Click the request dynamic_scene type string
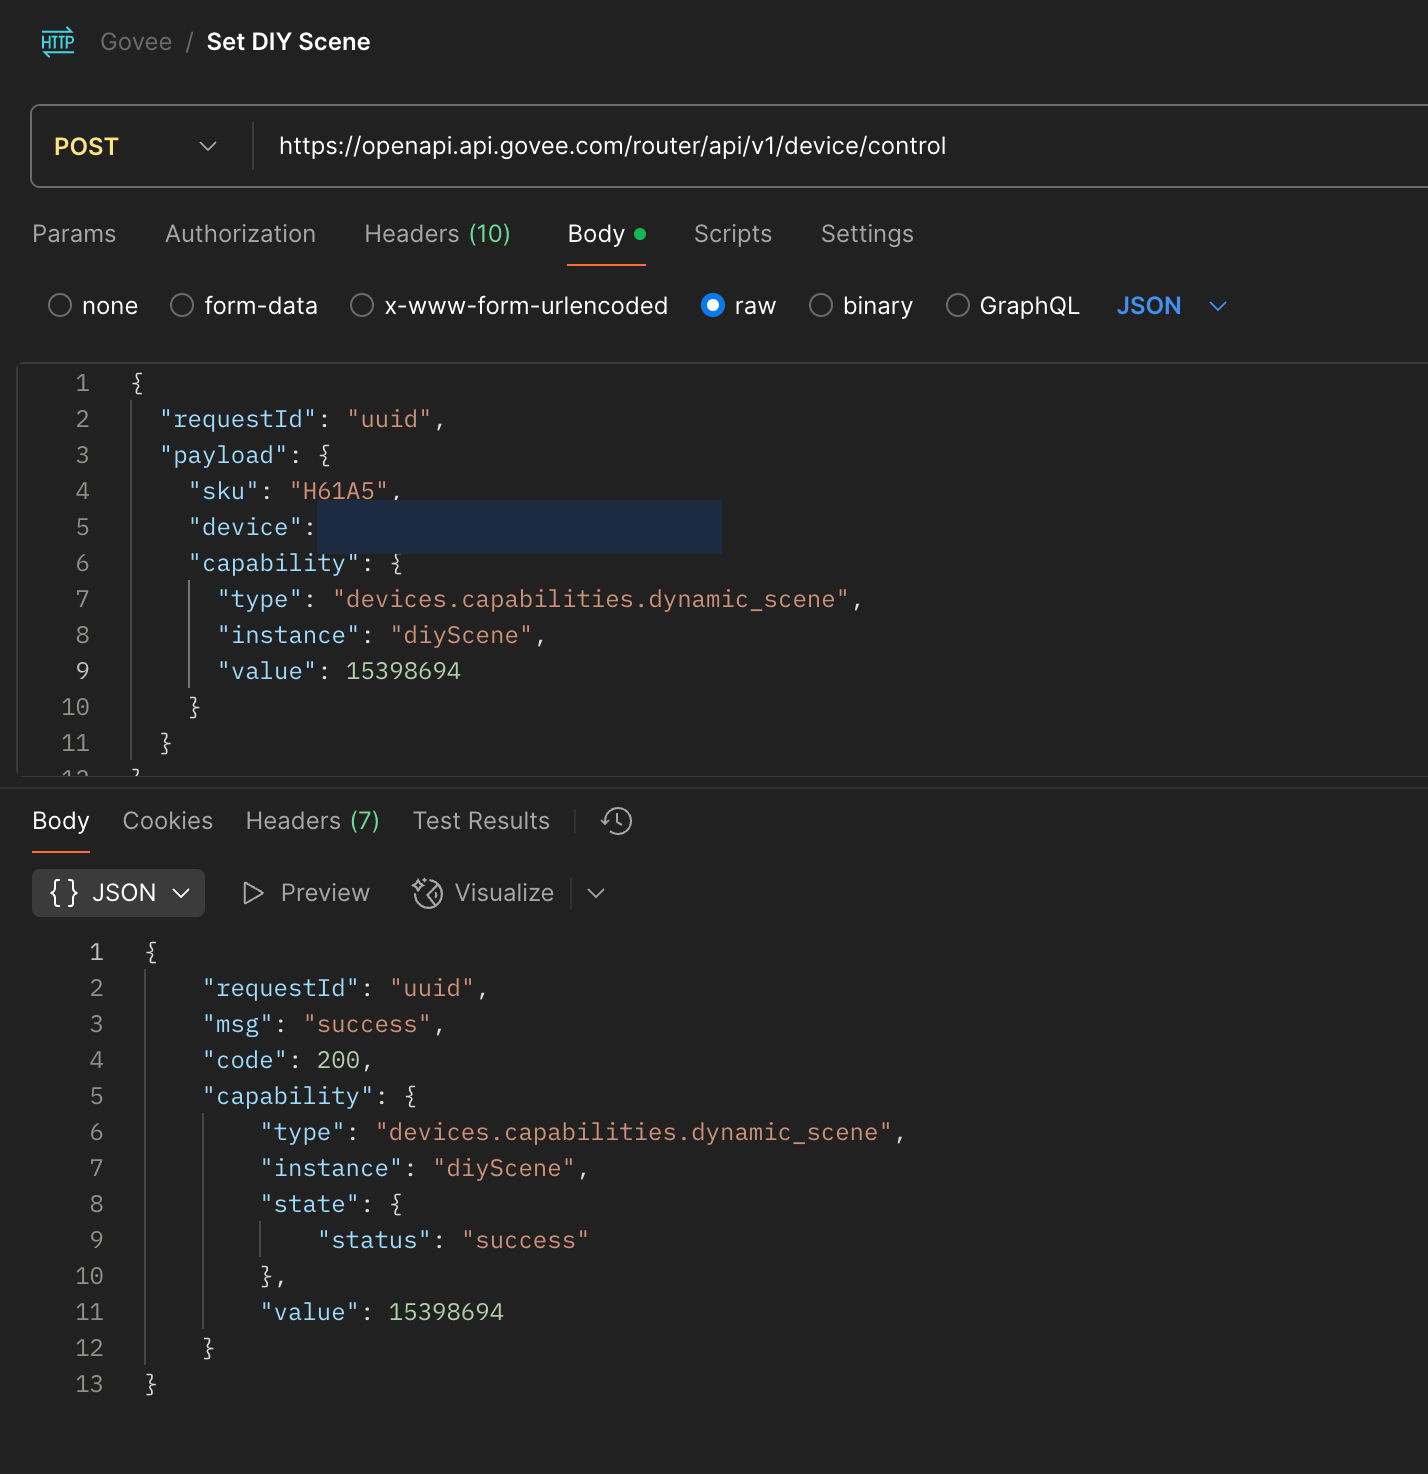The height and width of the screenshot is (1474, 1428). 591,599
